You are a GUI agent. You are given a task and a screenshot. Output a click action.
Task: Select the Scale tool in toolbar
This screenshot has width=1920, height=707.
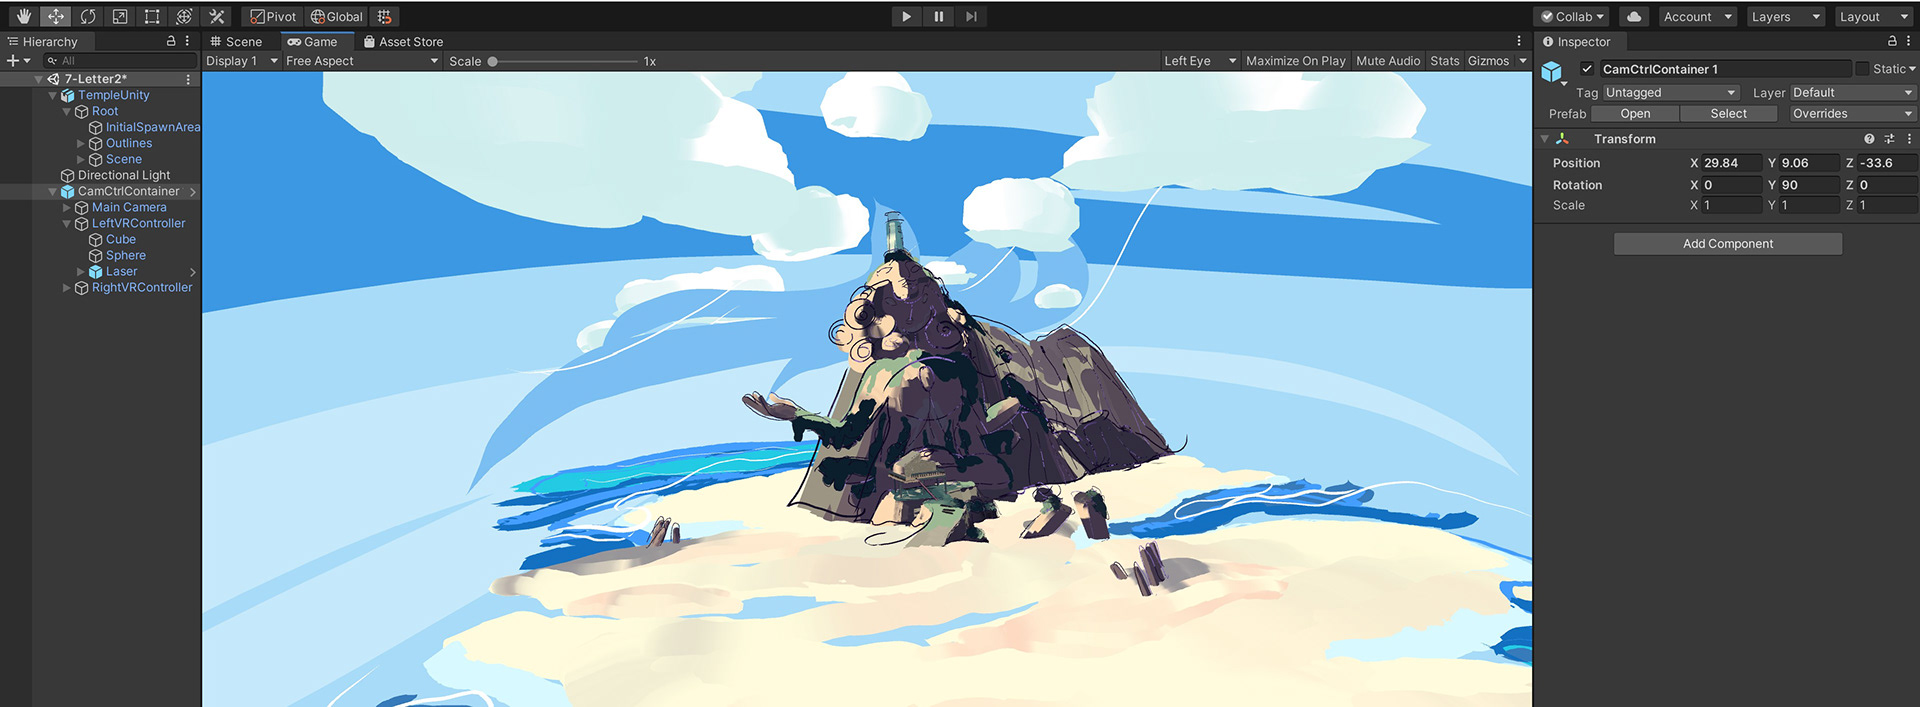(120, 16)
